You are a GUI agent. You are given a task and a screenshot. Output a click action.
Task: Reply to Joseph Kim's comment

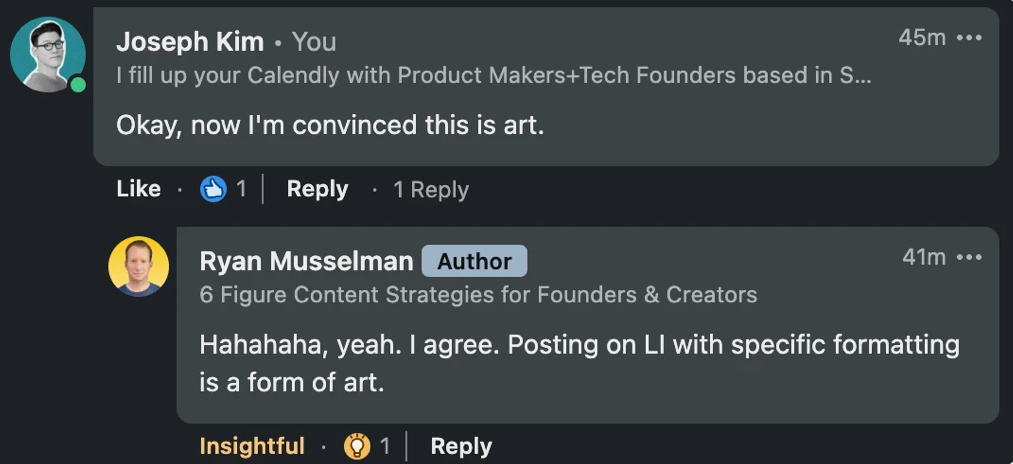[x=317, y=189]
